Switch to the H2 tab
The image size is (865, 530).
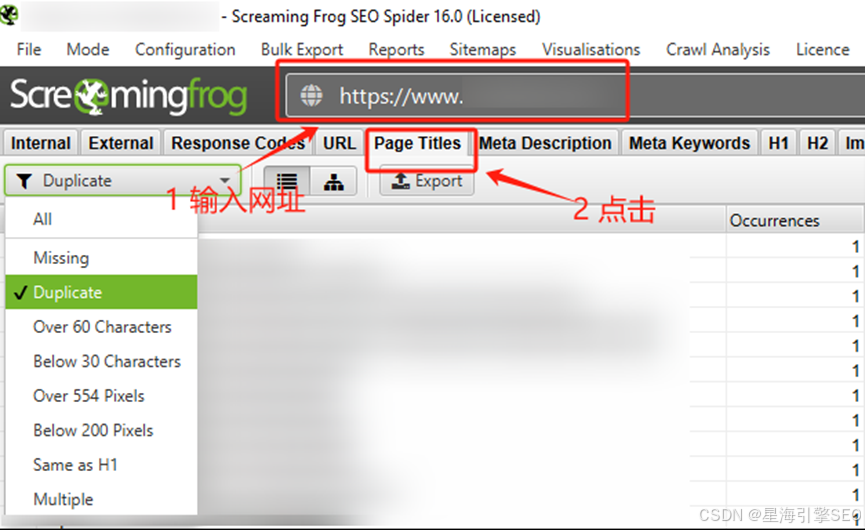pos(817,143)
